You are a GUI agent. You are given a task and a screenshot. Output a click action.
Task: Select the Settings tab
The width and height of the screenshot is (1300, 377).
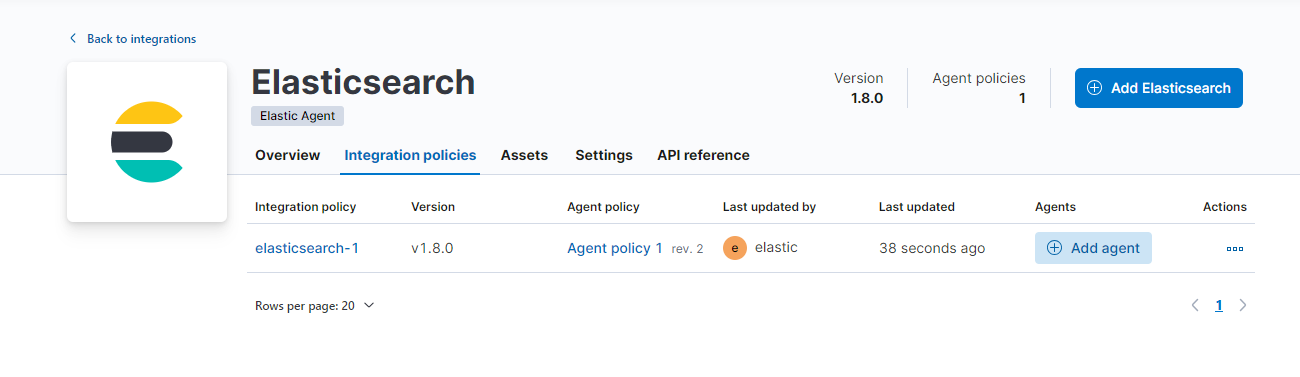tap(604, 155)
